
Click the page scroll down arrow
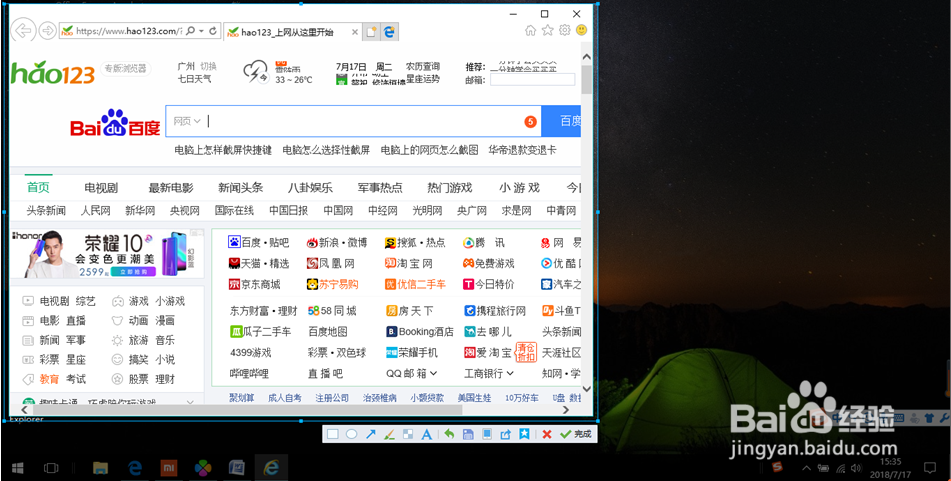(586, 389)
